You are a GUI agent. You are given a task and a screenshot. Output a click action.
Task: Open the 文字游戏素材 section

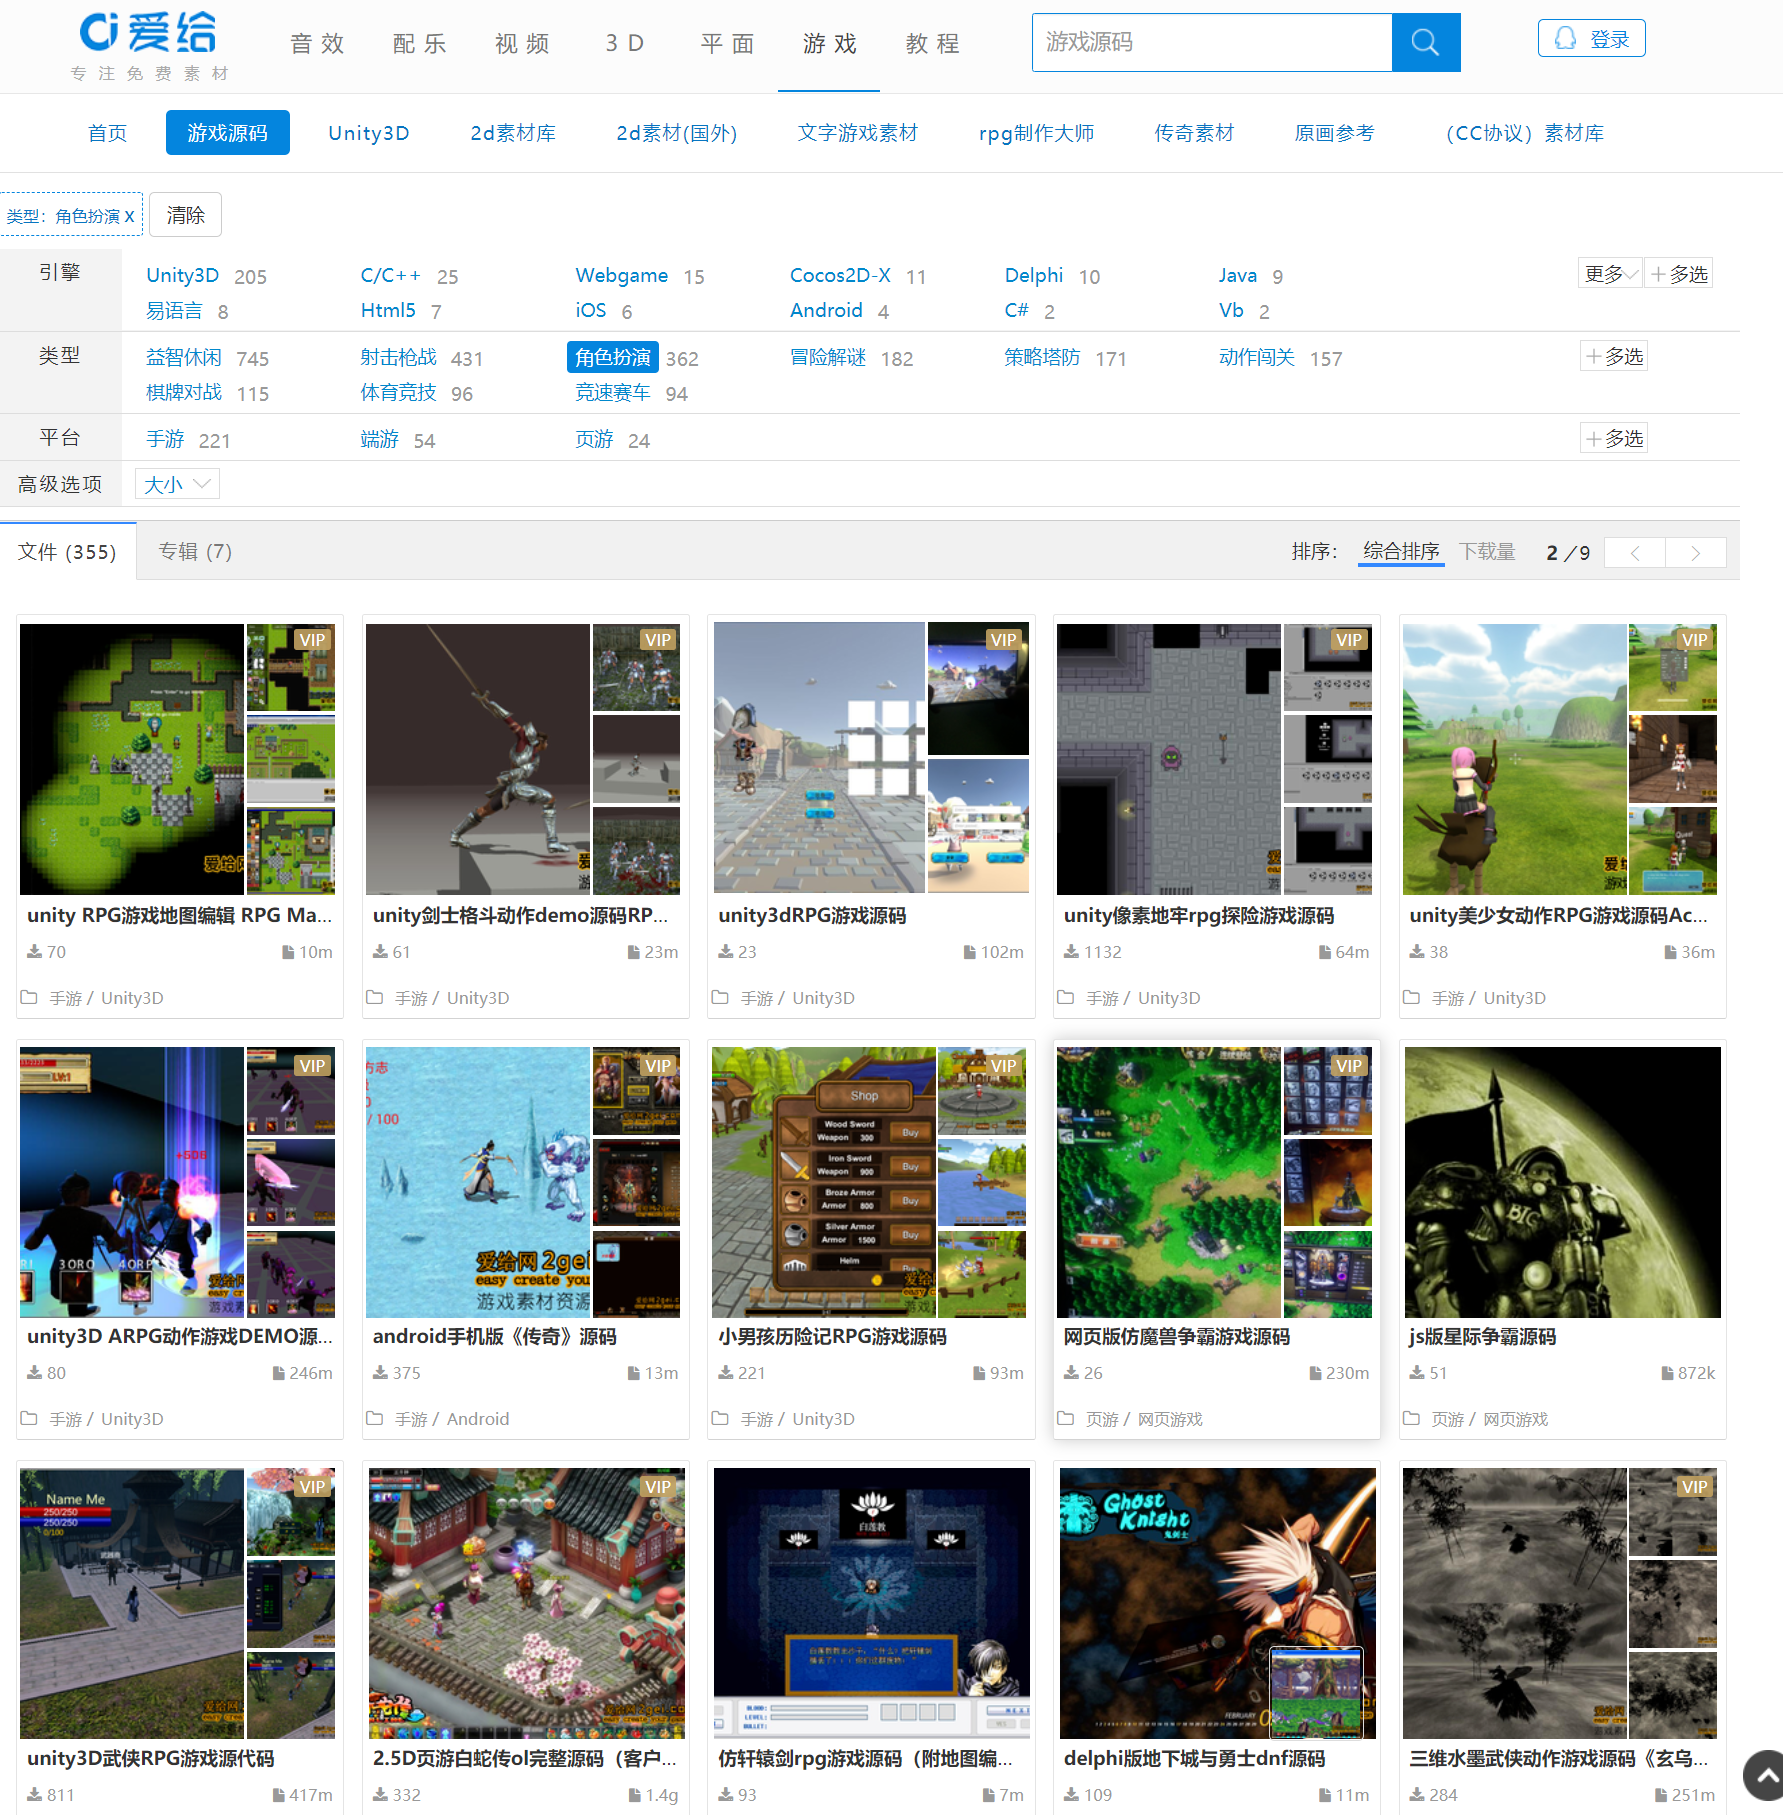(x=857, y=133)
